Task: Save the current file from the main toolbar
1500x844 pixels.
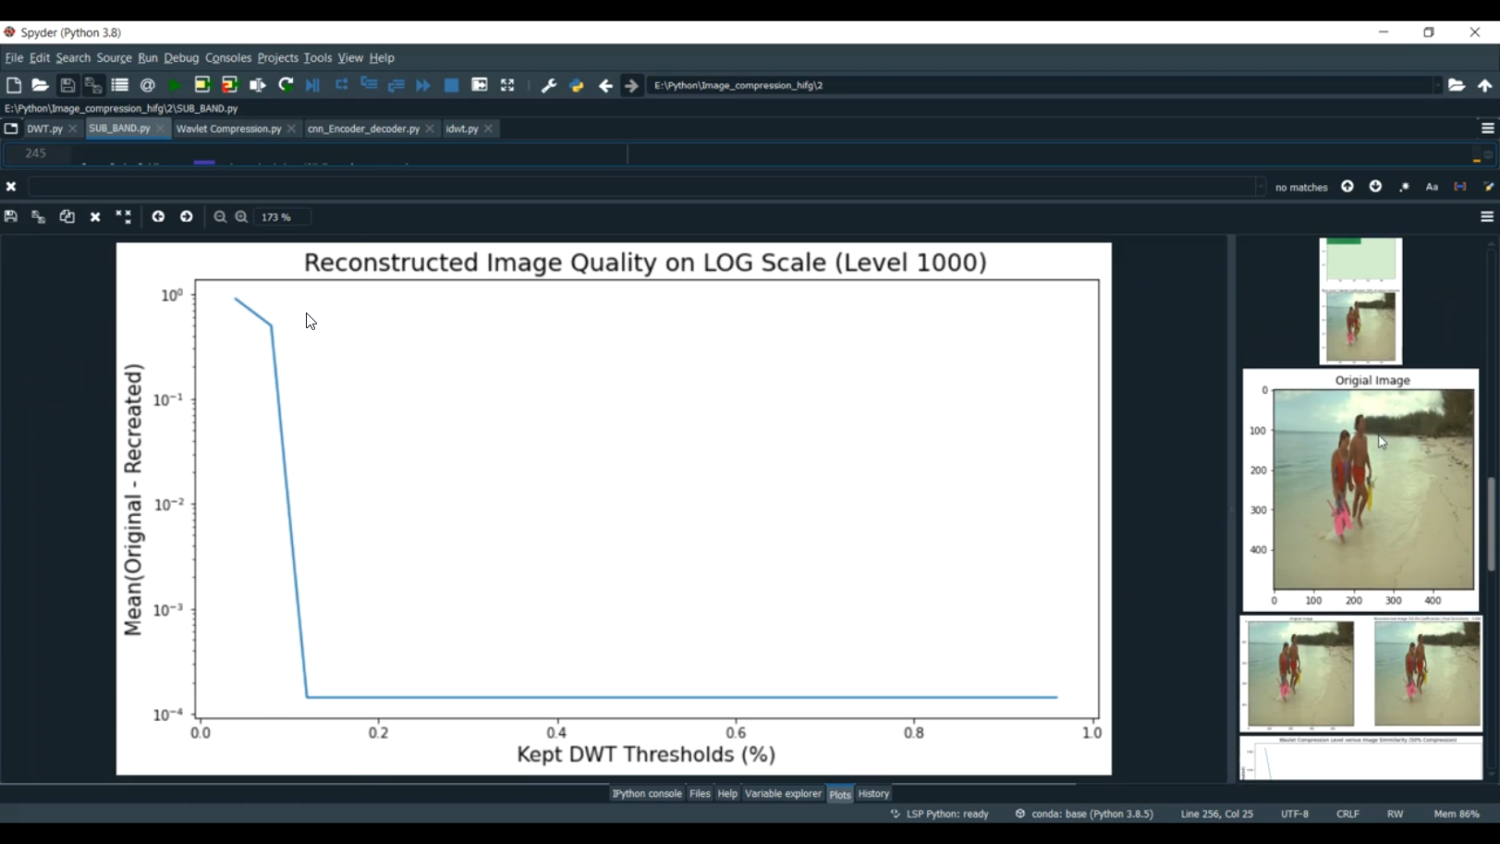Action: point(67,86)
